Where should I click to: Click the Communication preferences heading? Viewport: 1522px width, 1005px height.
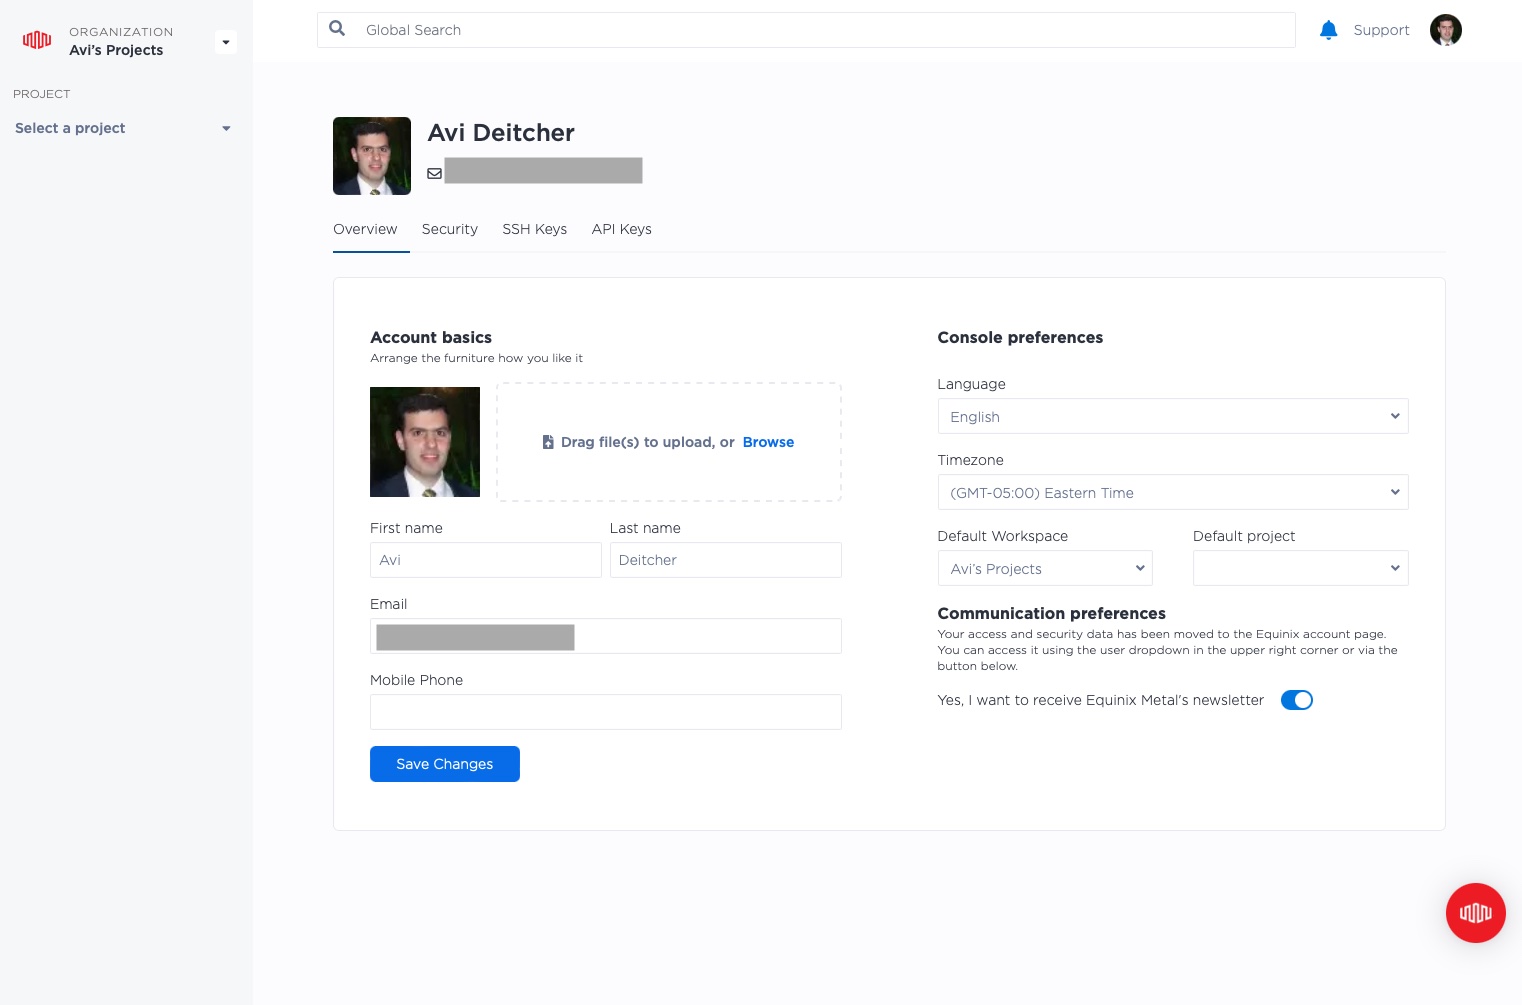1051,613
